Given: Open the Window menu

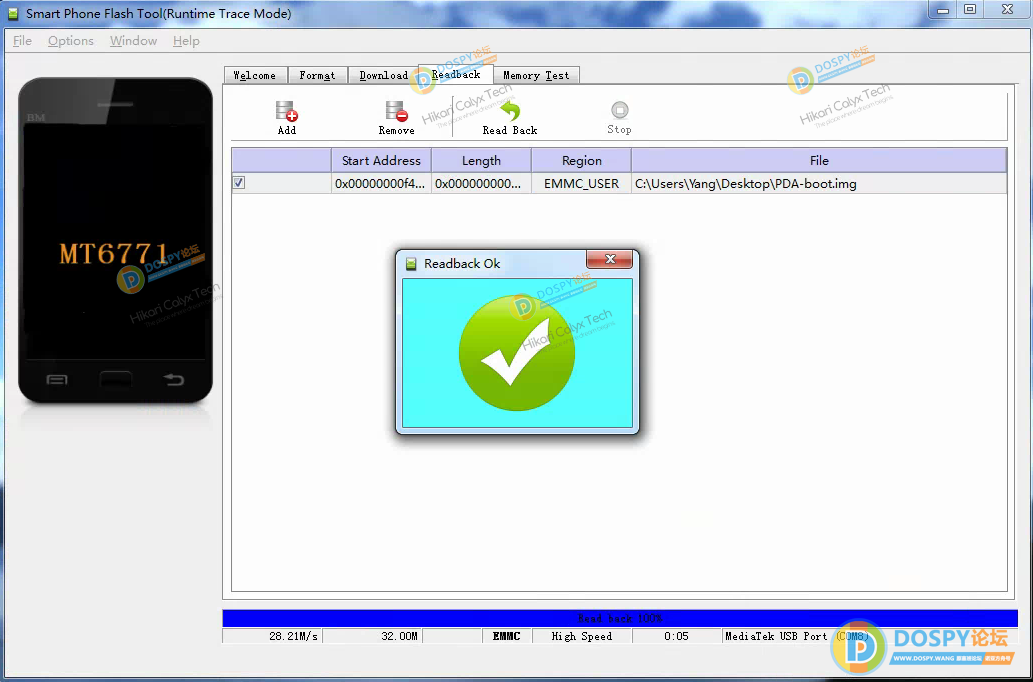Looking at the screenshot, I should click(133, 41).
